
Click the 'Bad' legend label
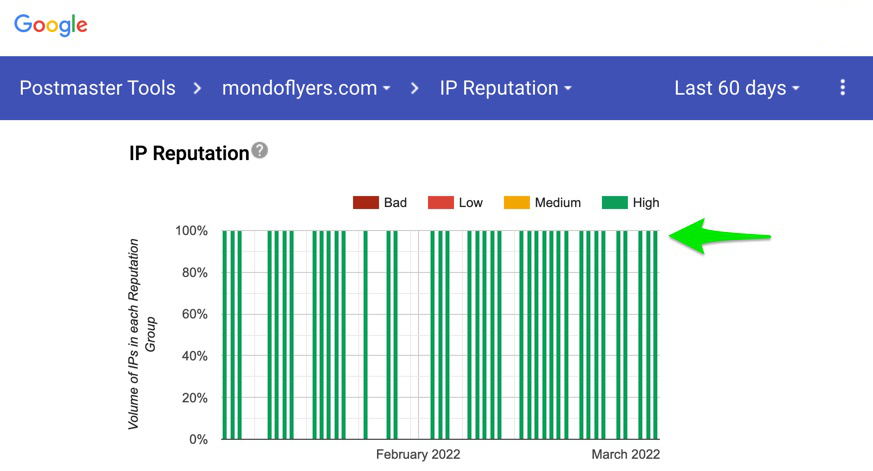coord(395,203)
